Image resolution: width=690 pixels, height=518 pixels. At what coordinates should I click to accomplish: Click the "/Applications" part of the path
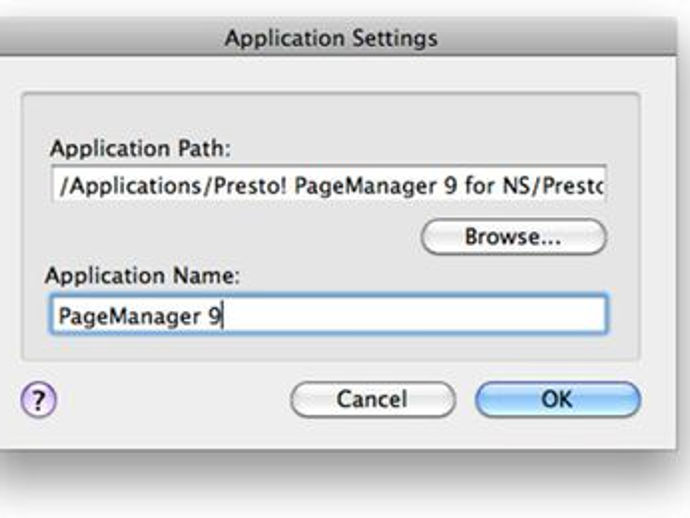tap(131, 186)
